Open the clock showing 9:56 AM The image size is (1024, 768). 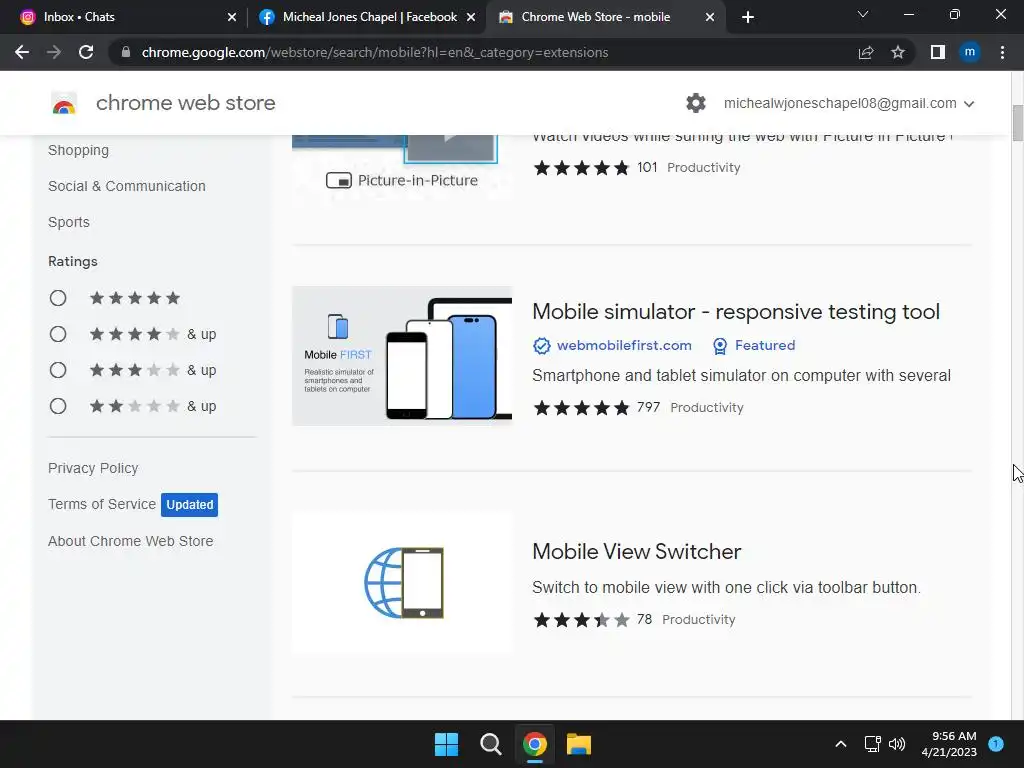tap(949, 744)
